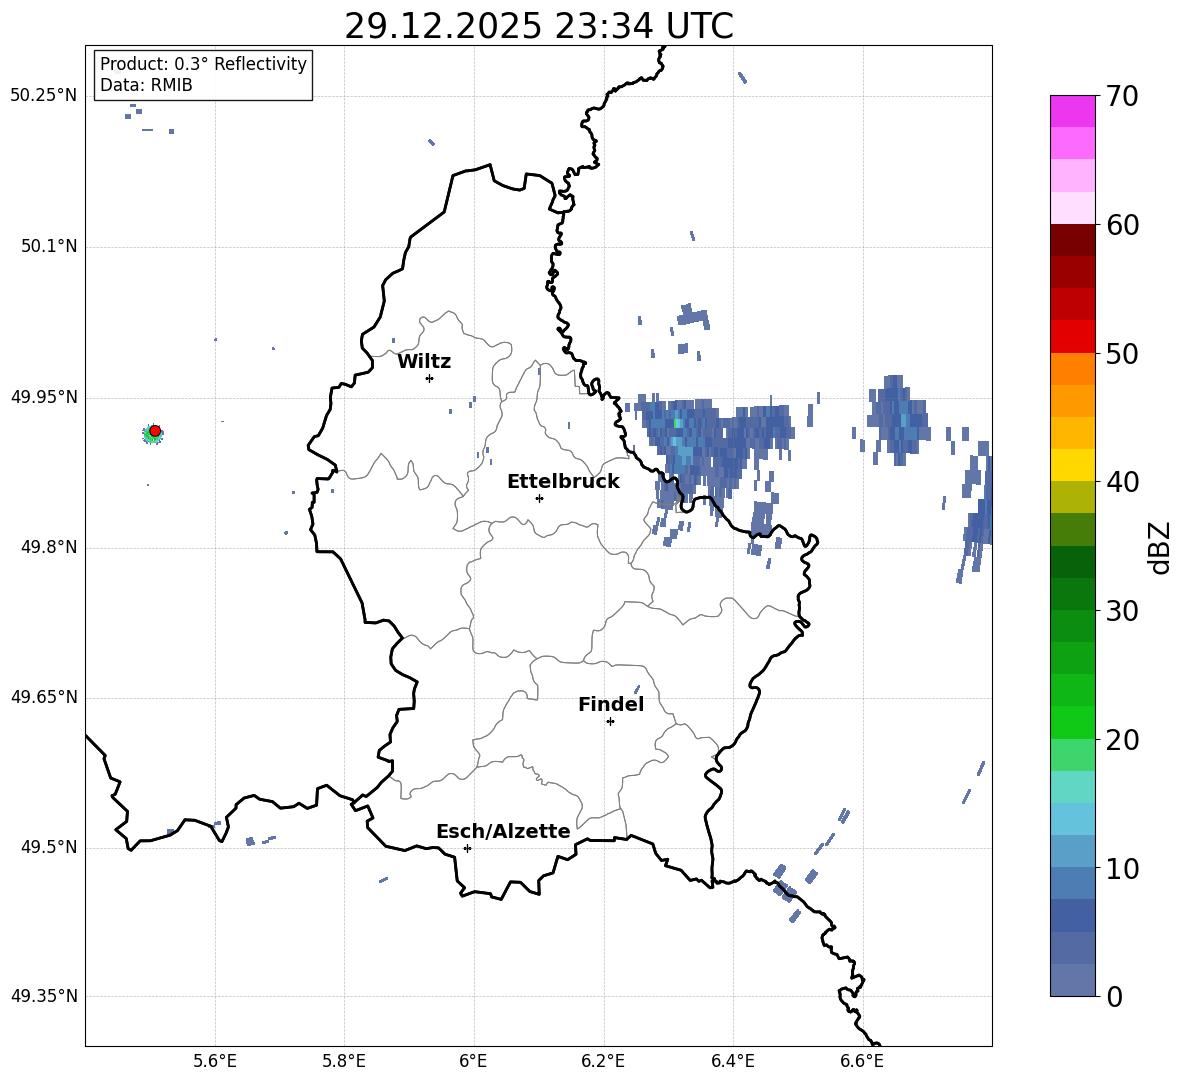Click the orange colorbar segment below 50

pyautogui.click(x=1073, y=369)
